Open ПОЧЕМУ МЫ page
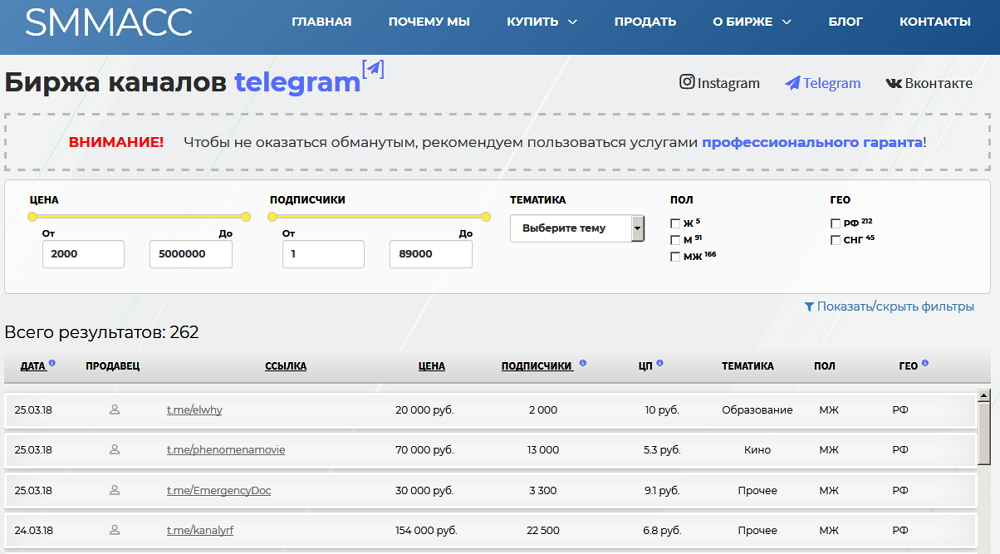This screenshot has width=1000, height=554. pyautogui.click(x=429, y=22)
